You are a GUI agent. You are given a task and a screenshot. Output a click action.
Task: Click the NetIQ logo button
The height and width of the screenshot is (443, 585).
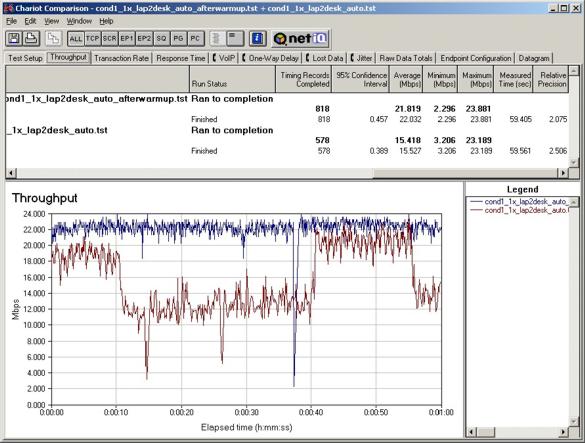click(300, 38)
